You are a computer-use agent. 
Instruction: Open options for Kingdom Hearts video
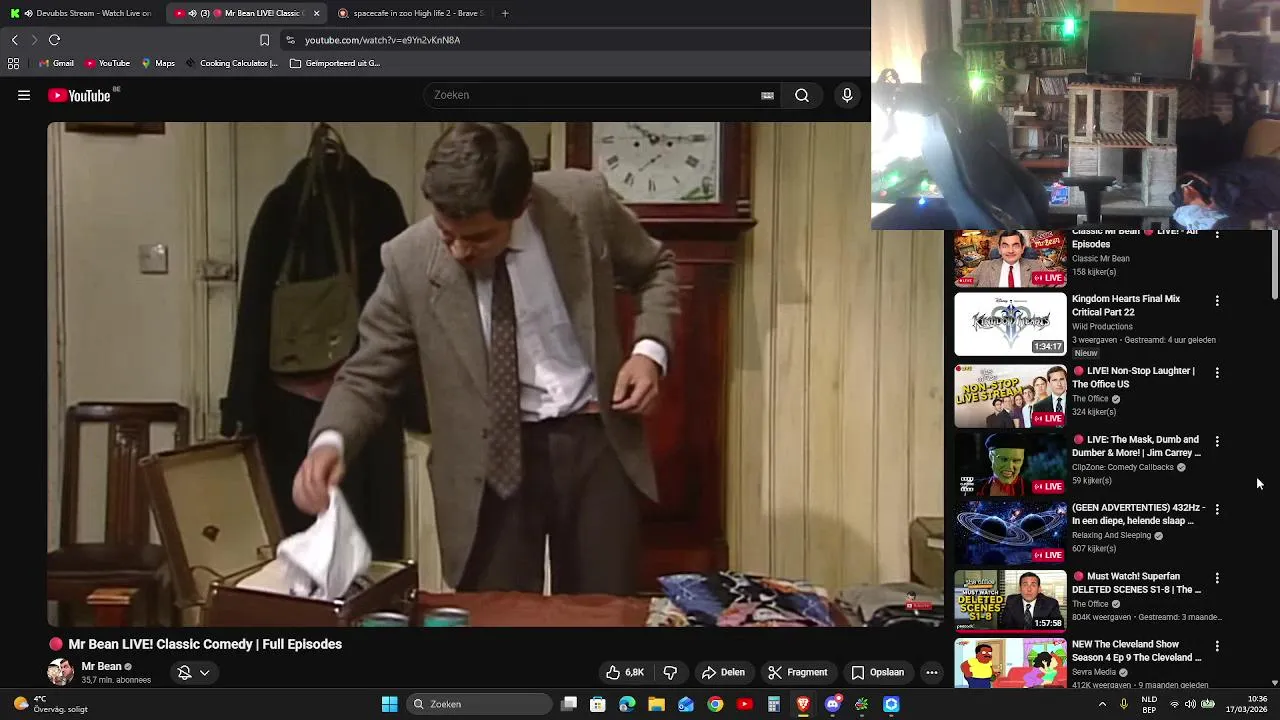pos(1217,300)
